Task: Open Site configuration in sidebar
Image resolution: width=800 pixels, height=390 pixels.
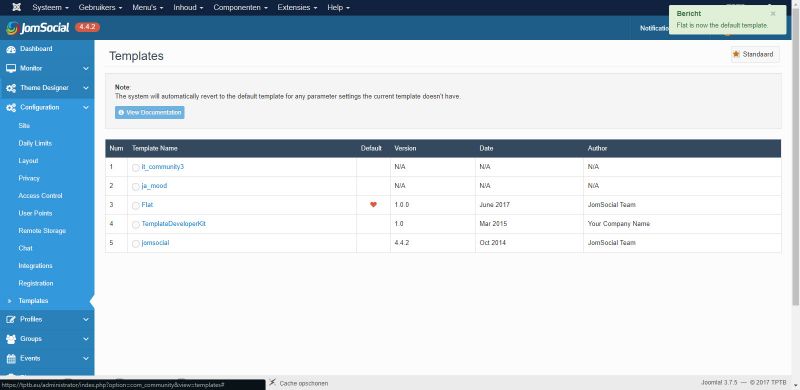Action: point(24,126)
